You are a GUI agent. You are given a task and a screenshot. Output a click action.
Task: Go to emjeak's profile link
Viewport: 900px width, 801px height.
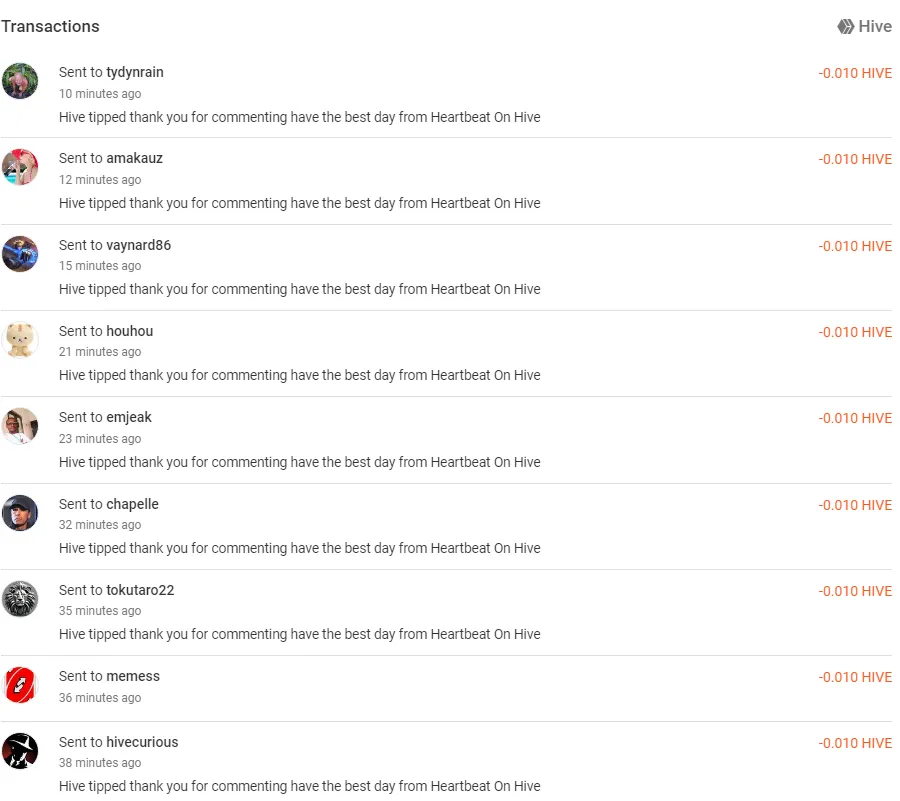click(129, 418)
